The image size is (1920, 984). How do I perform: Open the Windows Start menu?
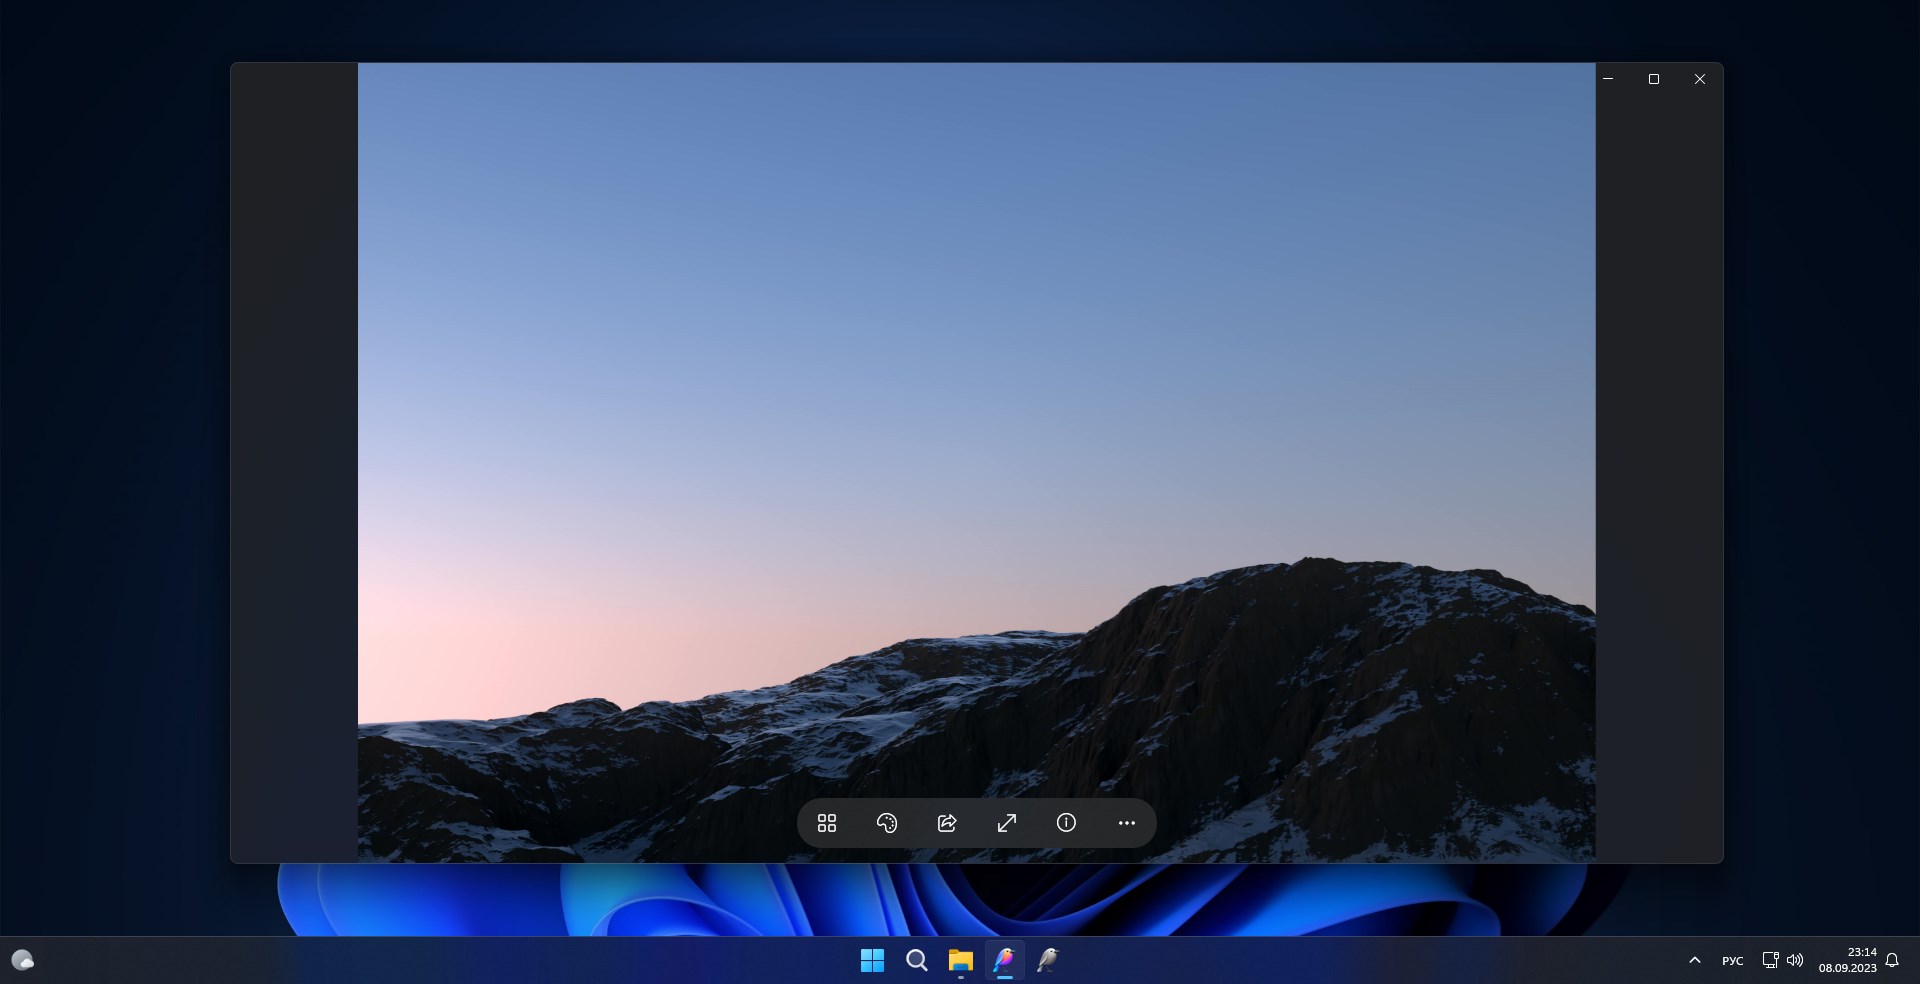[x=873, y=961]
